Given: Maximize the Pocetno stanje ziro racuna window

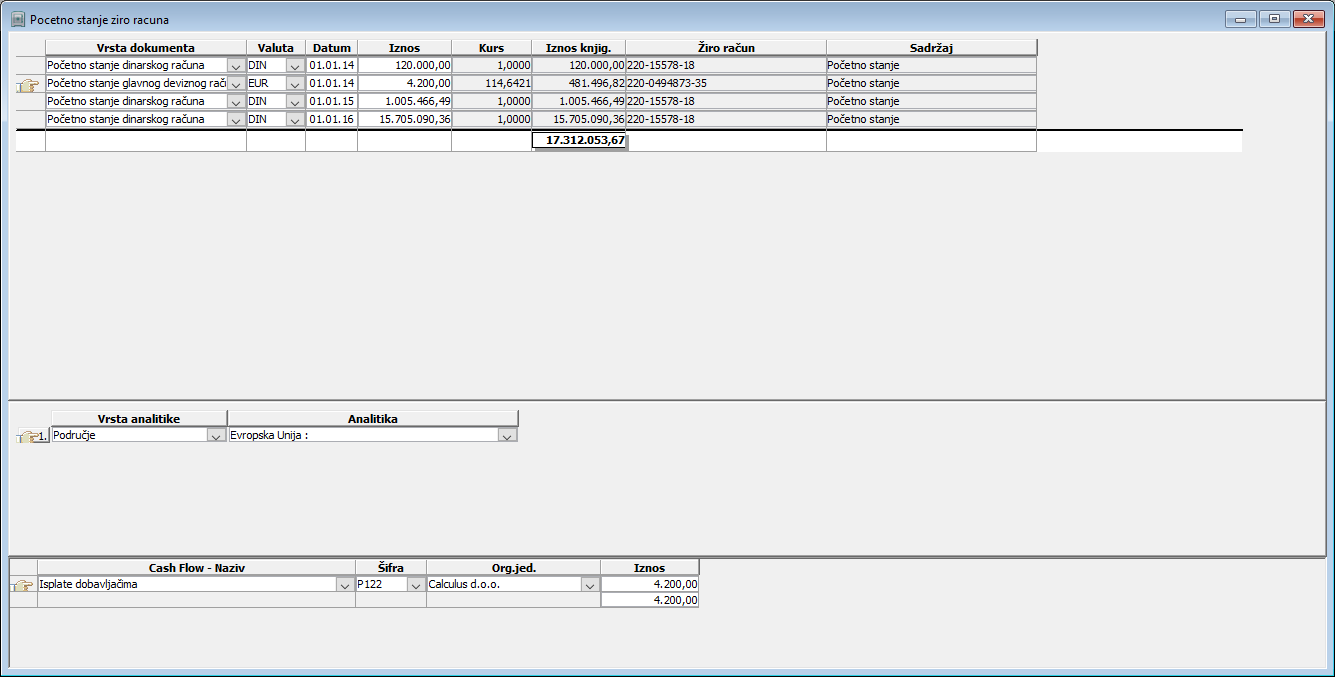Looking at the screenshot, I should pos(1274,19).
